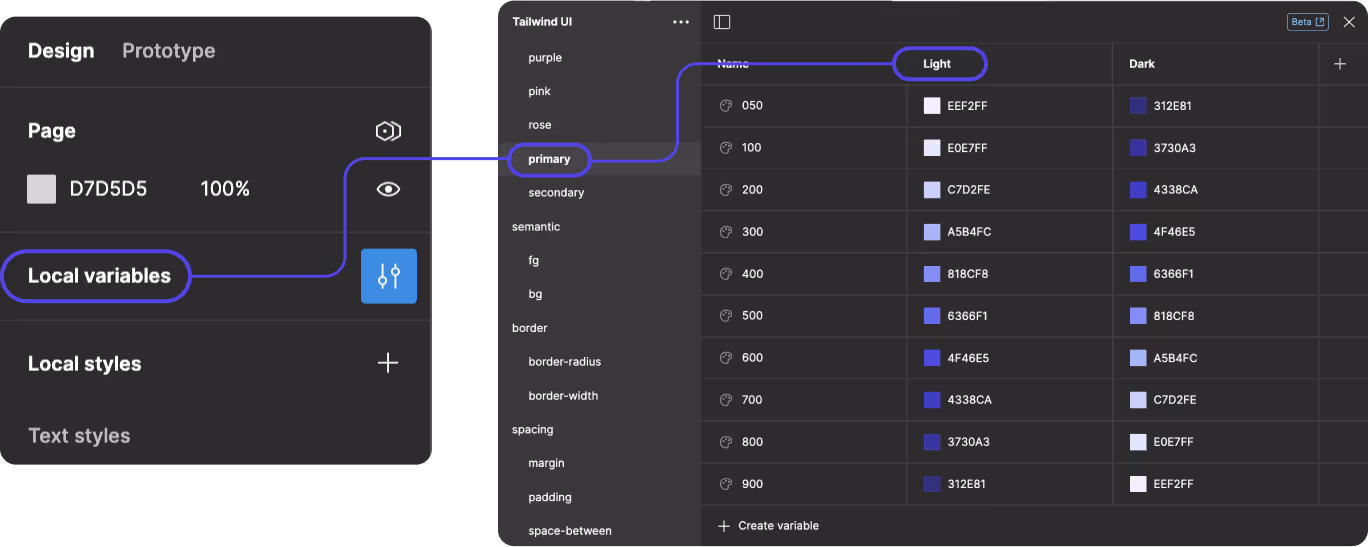Click the Local variables label
Image resolution: width=1368 pixels, height=547 pixels.
click(x=99, y=276)
